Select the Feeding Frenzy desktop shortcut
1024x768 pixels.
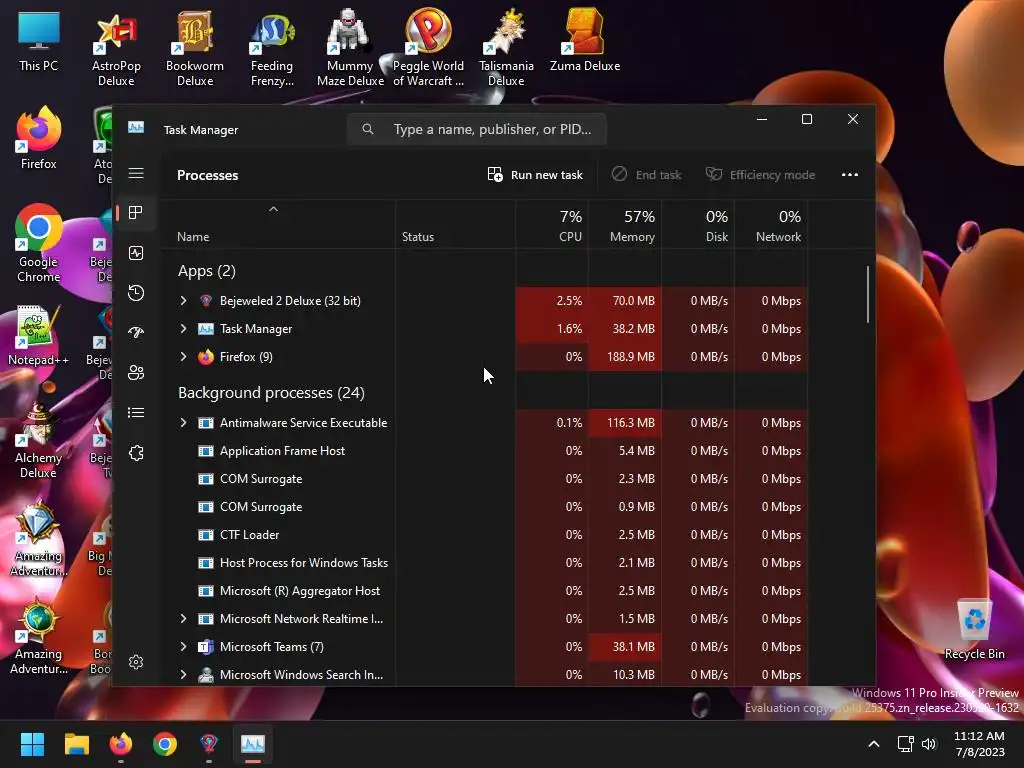(x=272, y=49)
